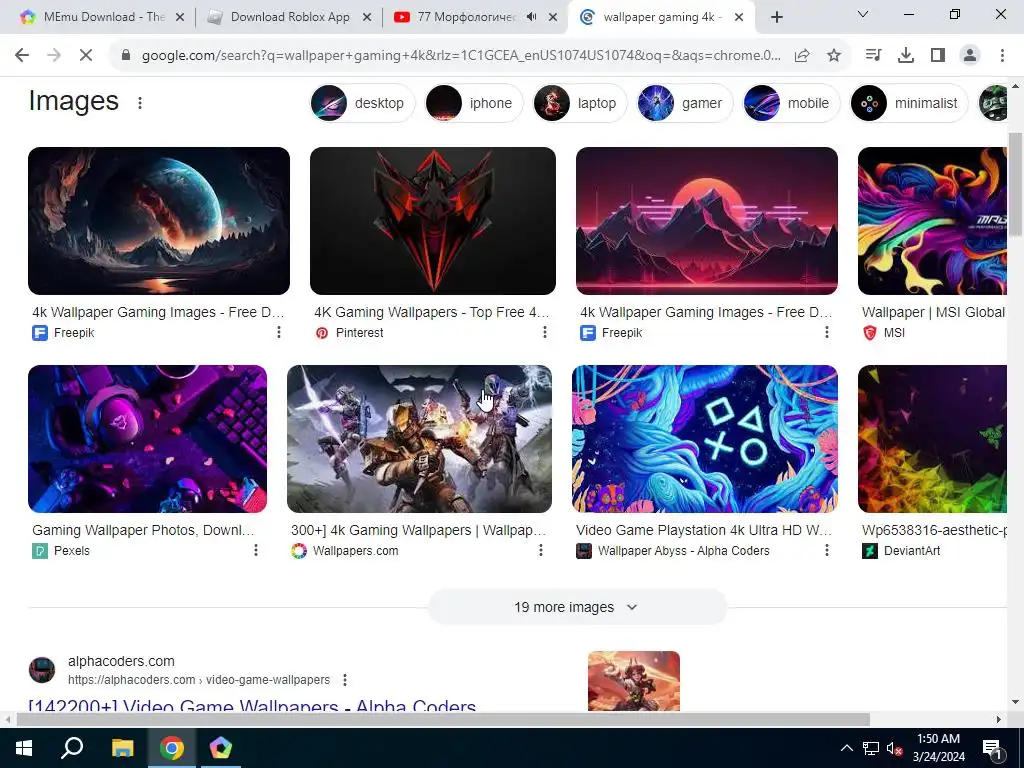Open Wallpaper | MSI Global link
Screen dimensions: 1024x768
tap(933, 312)
